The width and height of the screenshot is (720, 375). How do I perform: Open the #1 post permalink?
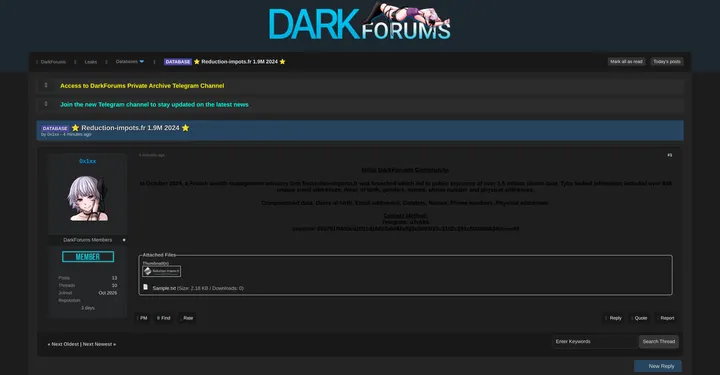coord(669,155)
